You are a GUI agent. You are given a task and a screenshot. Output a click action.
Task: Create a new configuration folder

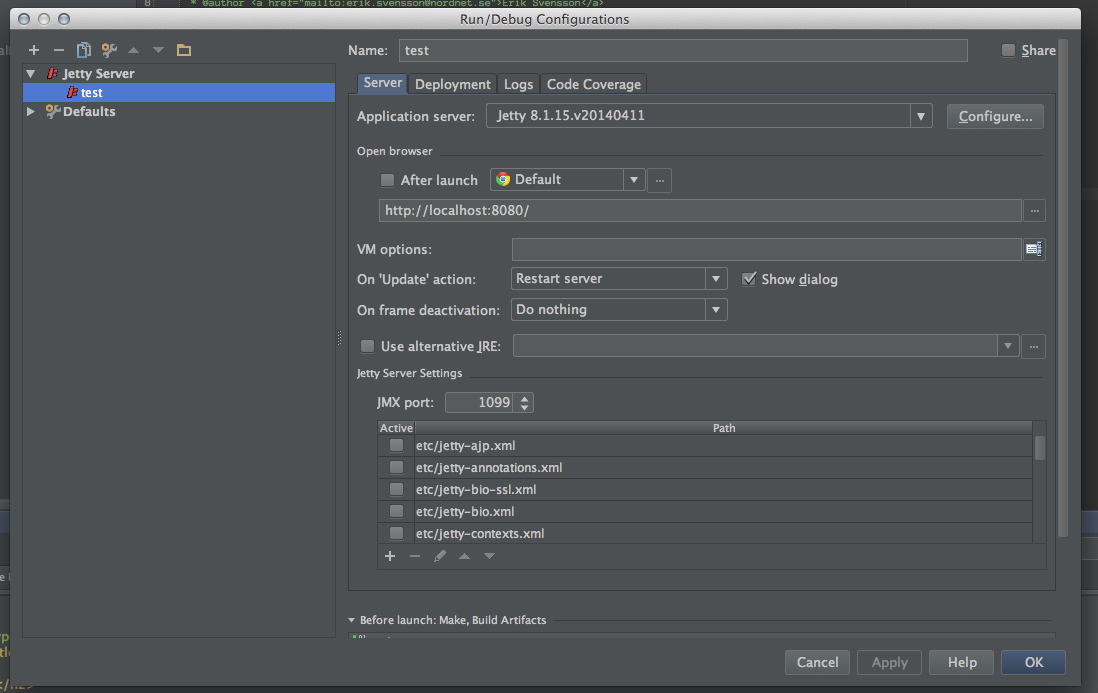(183, 50)
